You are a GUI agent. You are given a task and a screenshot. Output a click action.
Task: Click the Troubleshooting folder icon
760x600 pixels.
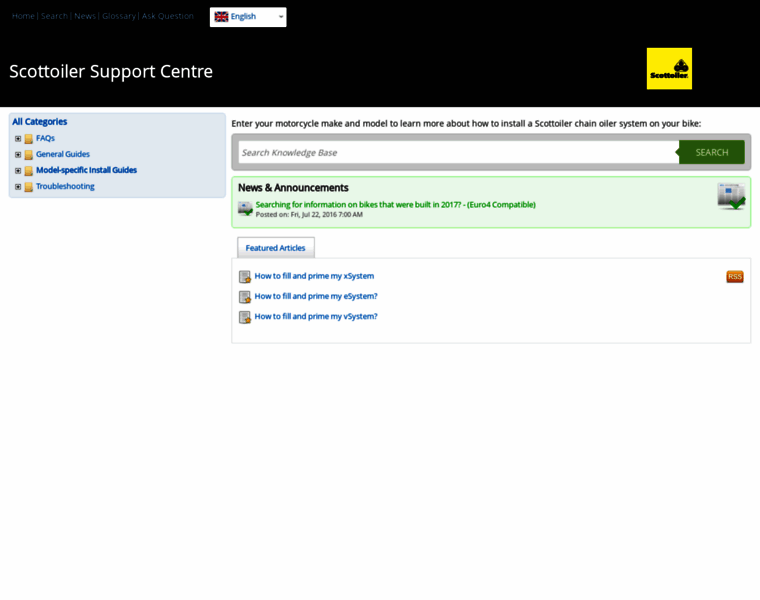pos(29,187)
